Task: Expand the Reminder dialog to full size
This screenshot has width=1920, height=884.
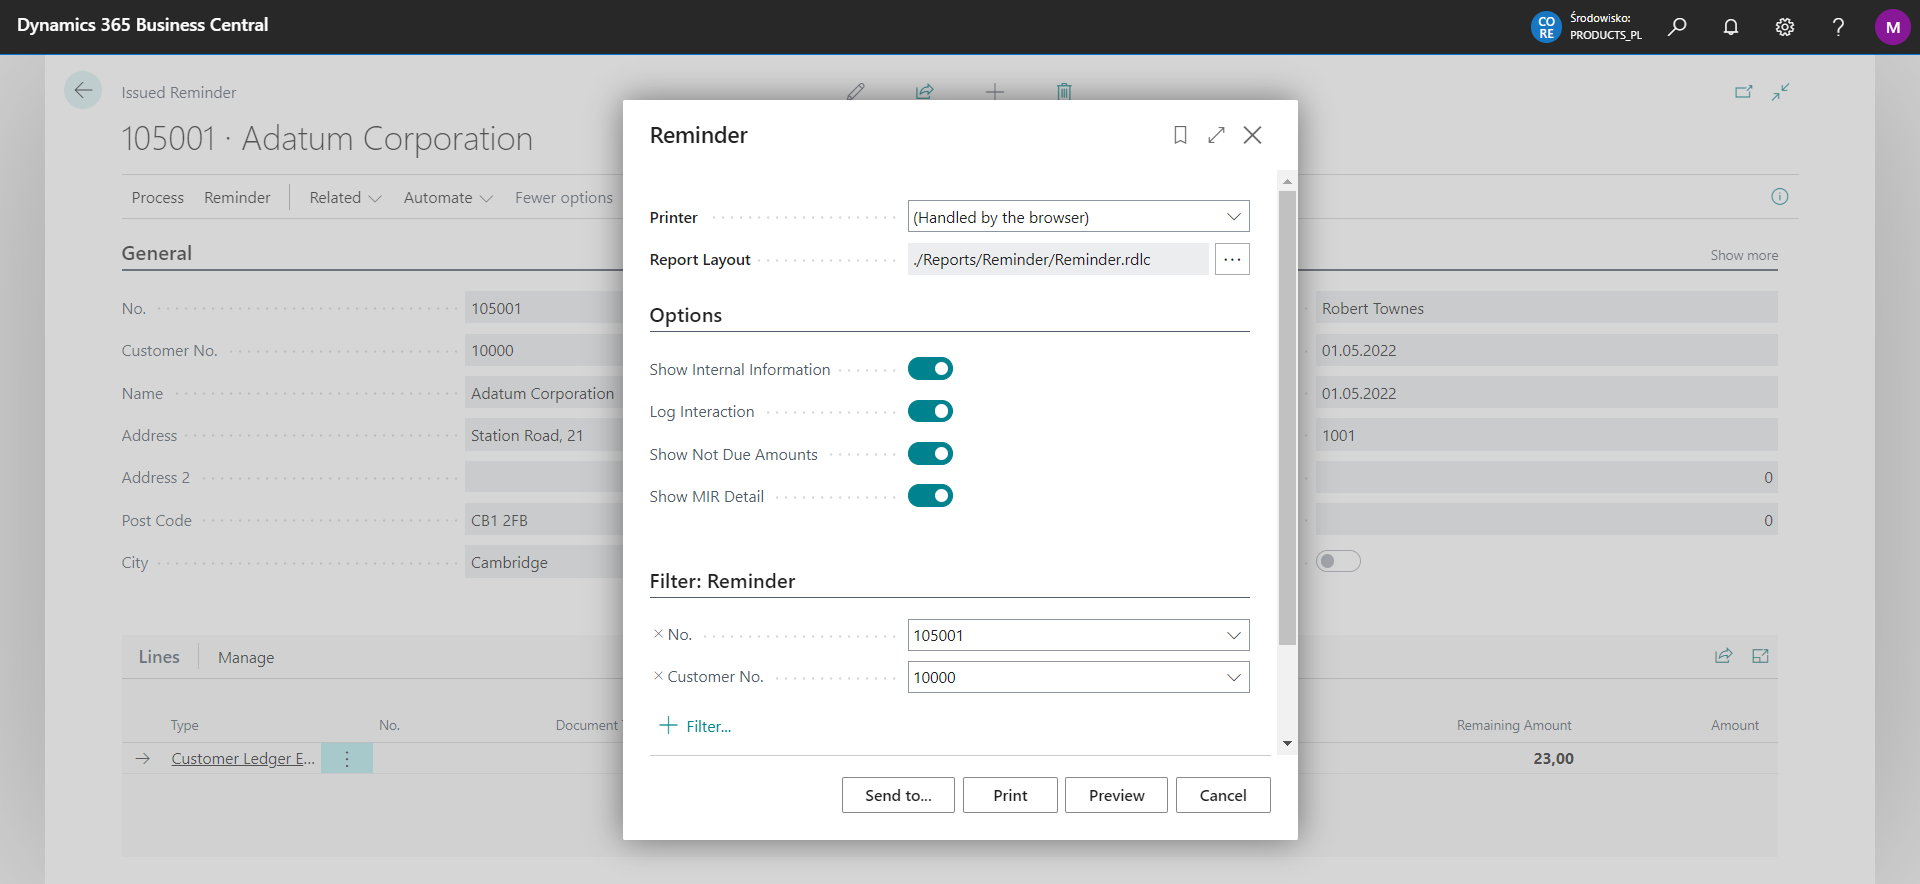Action: (1216, 135)
